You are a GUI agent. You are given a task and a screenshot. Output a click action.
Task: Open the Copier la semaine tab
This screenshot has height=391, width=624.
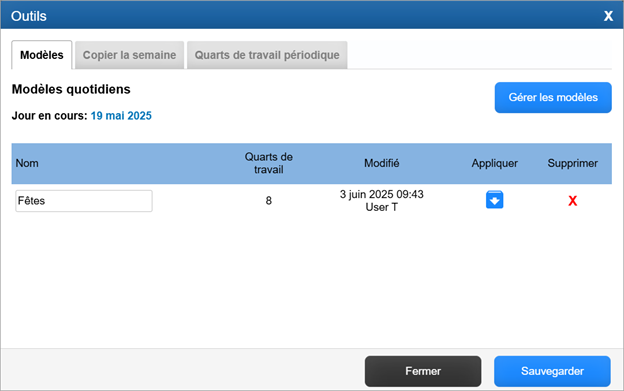pyautogui.click(x=129, y=55)
